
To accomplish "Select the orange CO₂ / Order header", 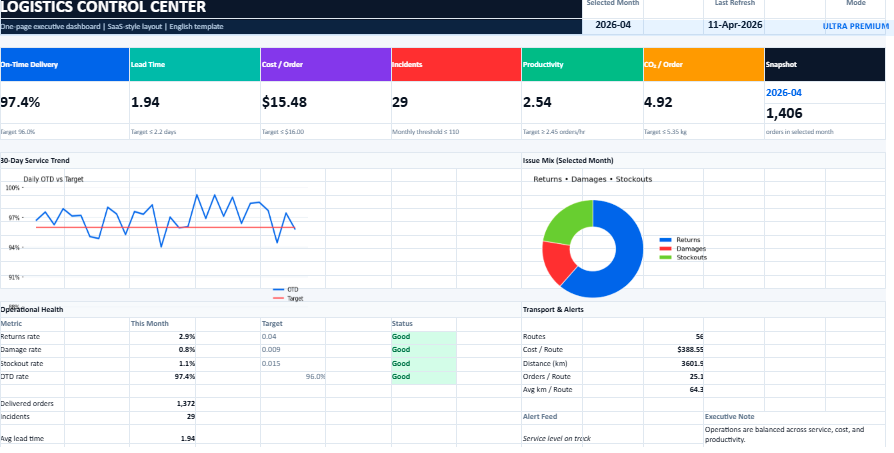I will coord(703,64).
